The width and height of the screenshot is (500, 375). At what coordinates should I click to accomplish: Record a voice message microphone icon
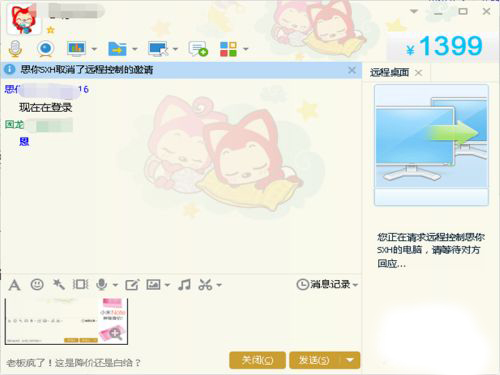coord(102,285)
